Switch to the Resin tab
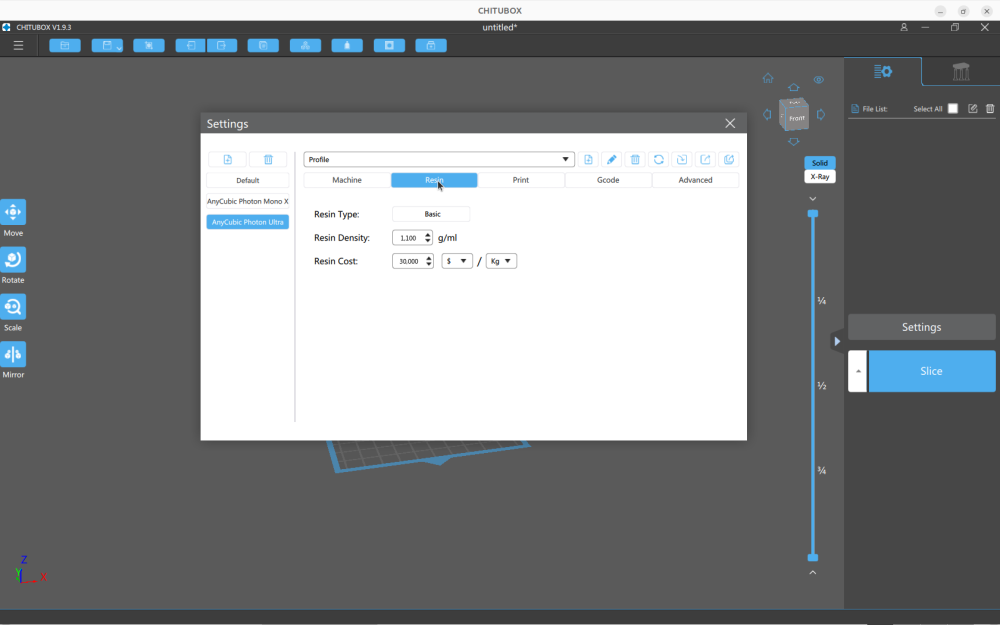 (x=434, y=180)
